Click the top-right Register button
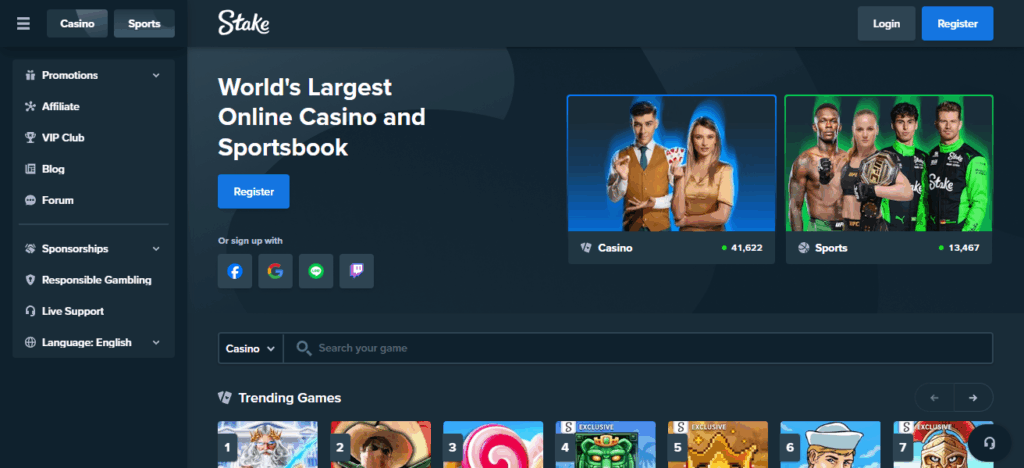 (957, 23)
